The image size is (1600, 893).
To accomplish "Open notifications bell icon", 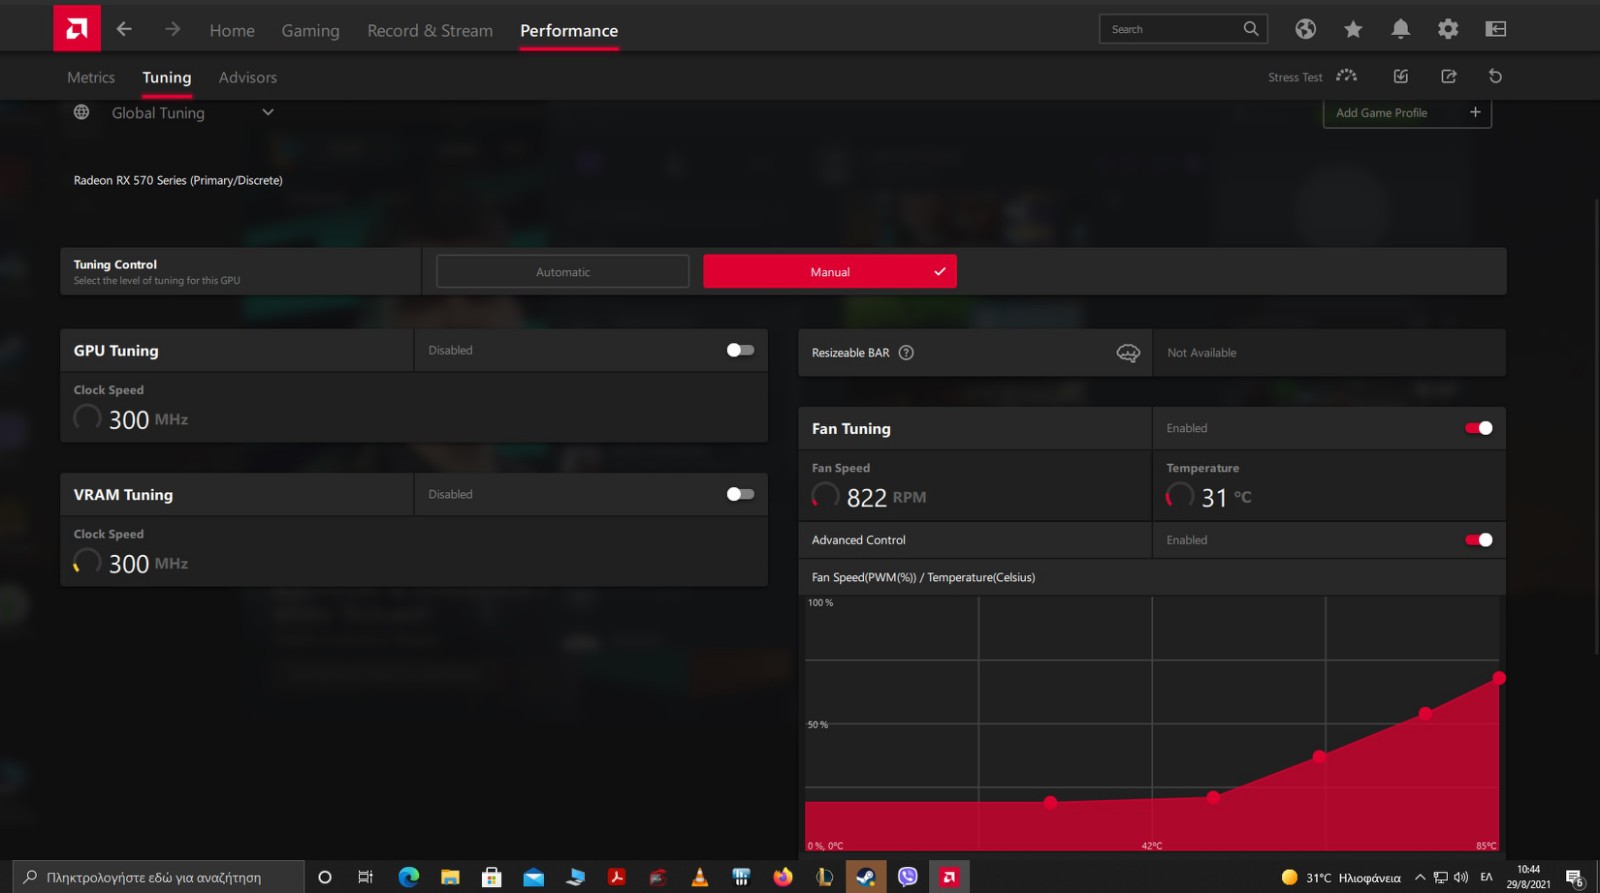I will point(1400,29).
